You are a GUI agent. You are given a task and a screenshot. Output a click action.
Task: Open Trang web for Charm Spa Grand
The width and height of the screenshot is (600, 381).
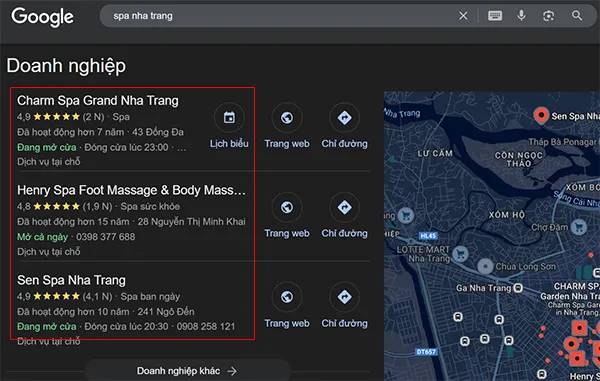[x=287, y=125]
